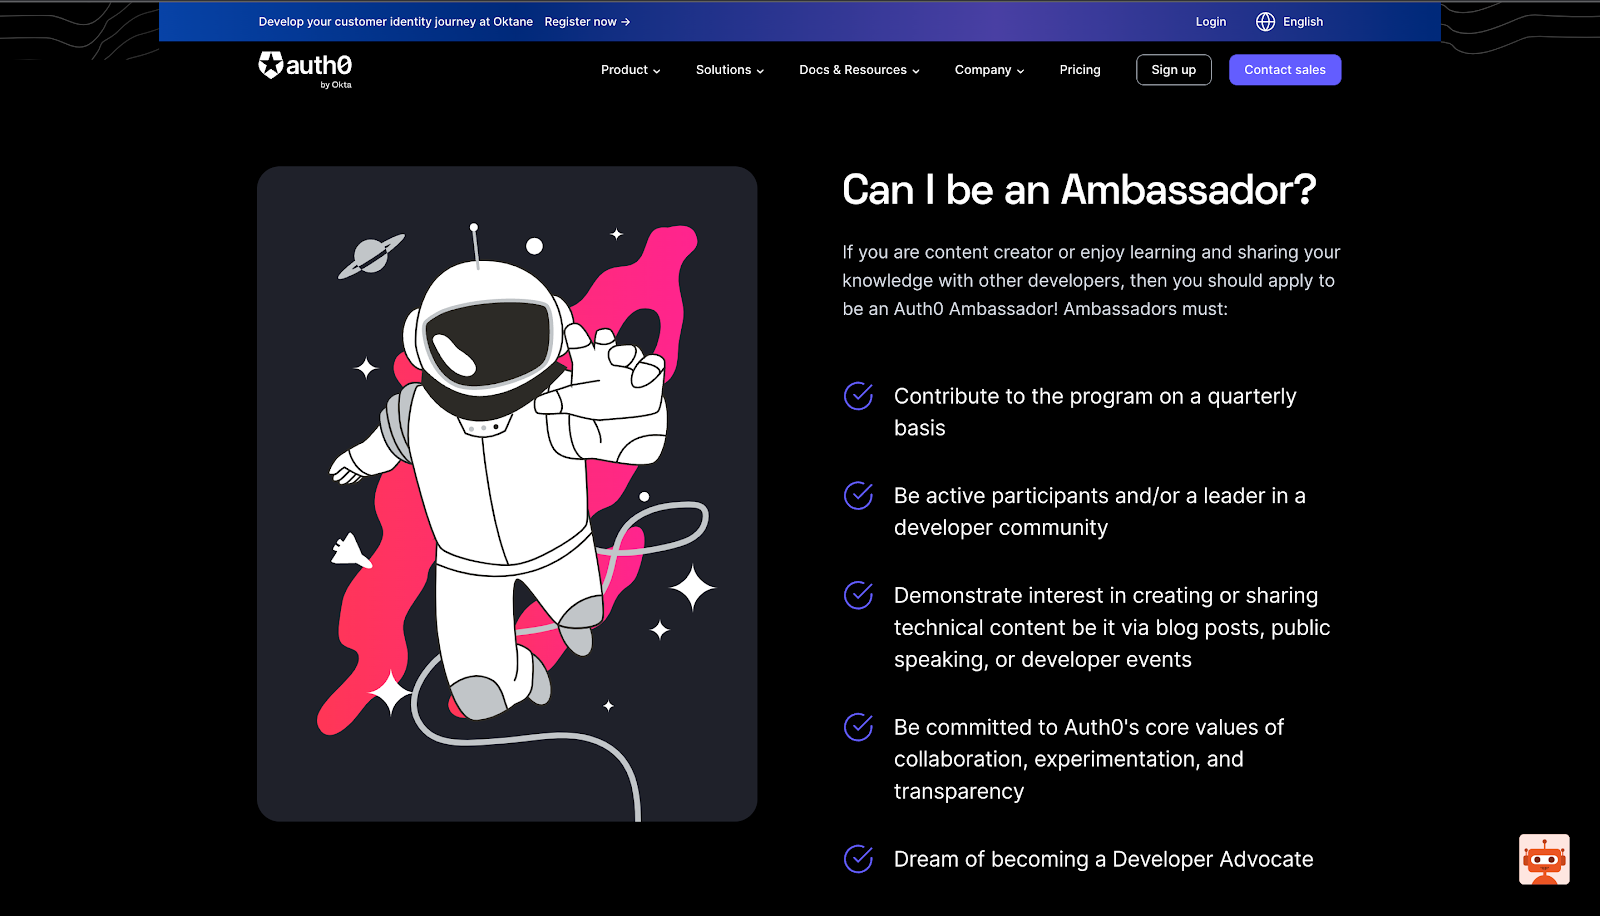This screenshot has width=1600, height=916.
Task: Open the 'Register now' Oktane link
Action: (581, 21)
